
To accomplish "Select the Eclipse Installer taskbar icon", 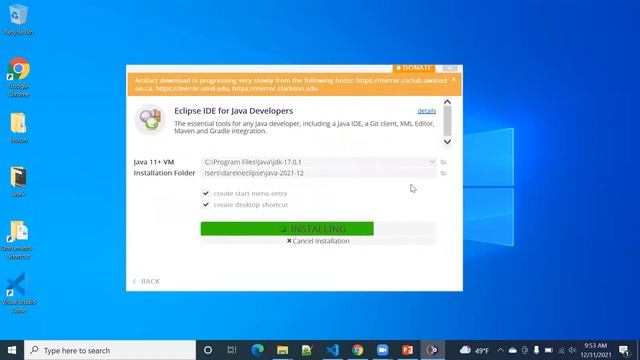I will [433, 350].
